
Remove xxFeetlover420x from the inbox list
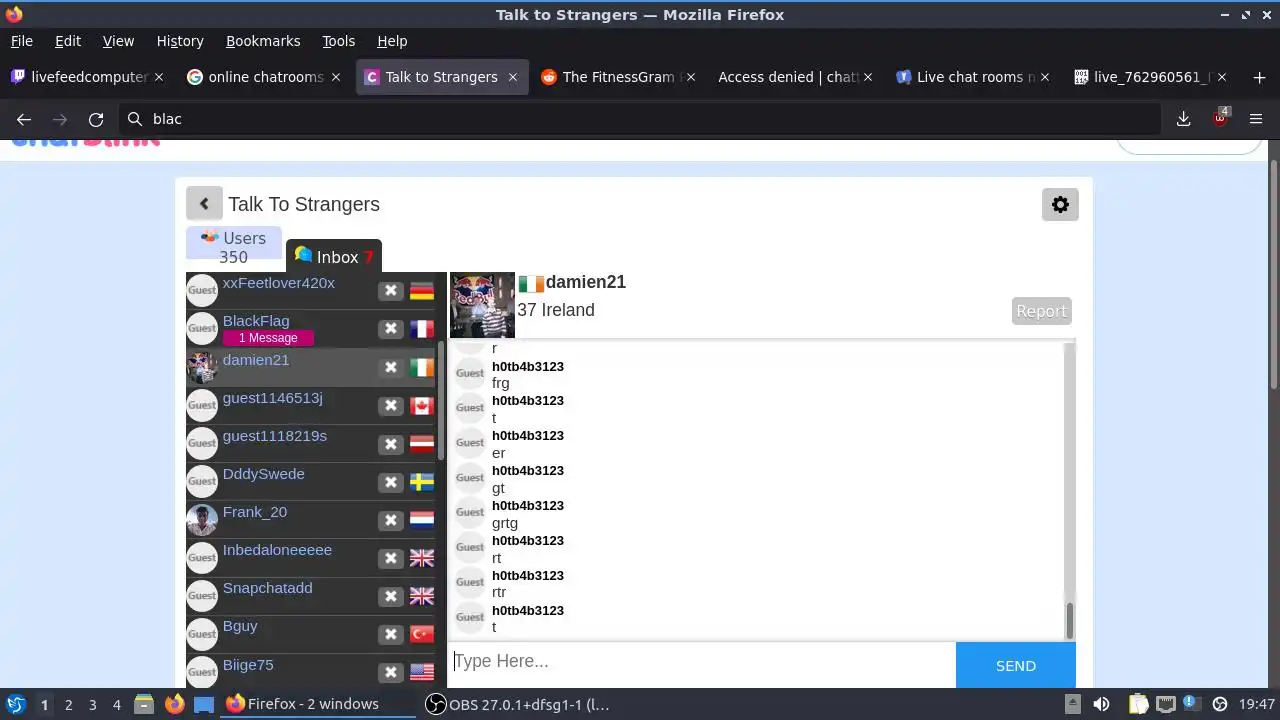[x=391, y=291]
